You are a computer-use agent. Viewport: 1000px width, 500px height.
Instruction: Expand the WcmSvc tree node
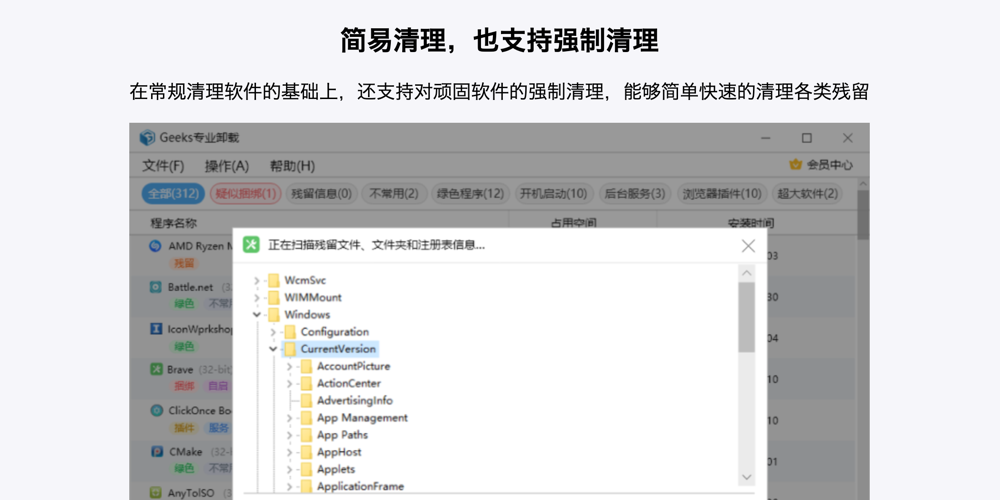257,281
